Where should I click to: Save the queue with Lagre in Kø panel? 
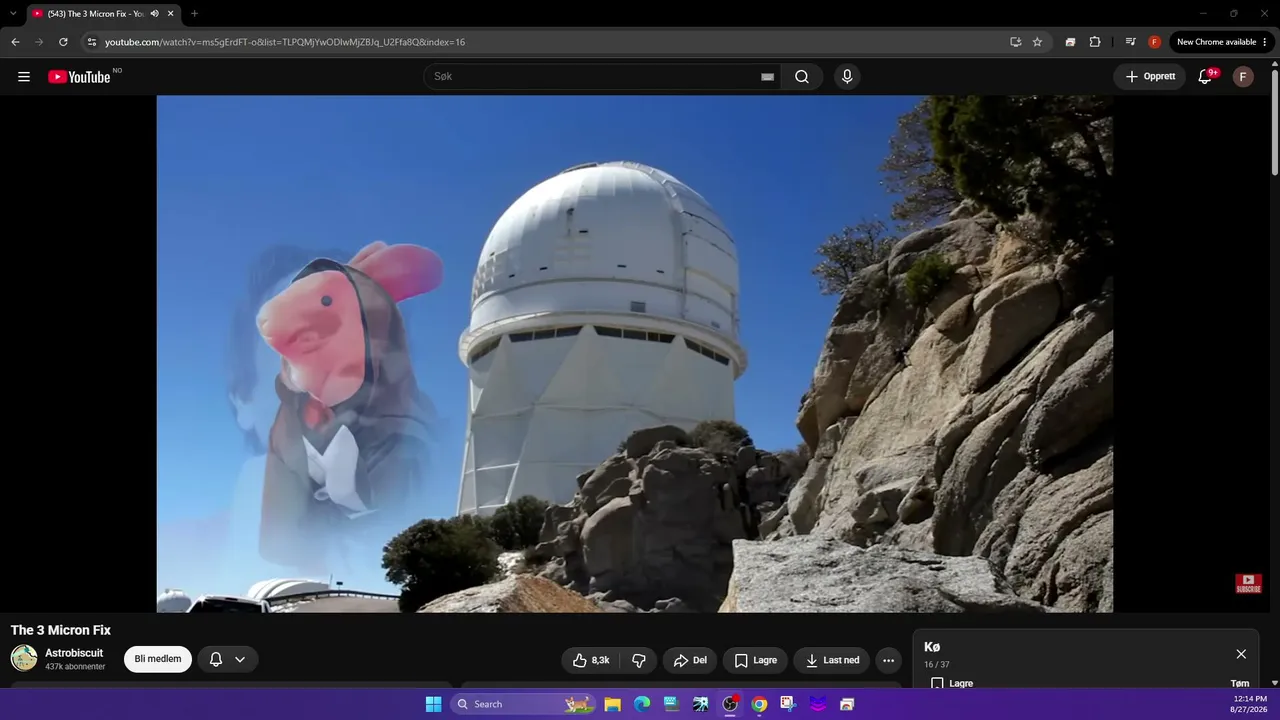(952, 684)
